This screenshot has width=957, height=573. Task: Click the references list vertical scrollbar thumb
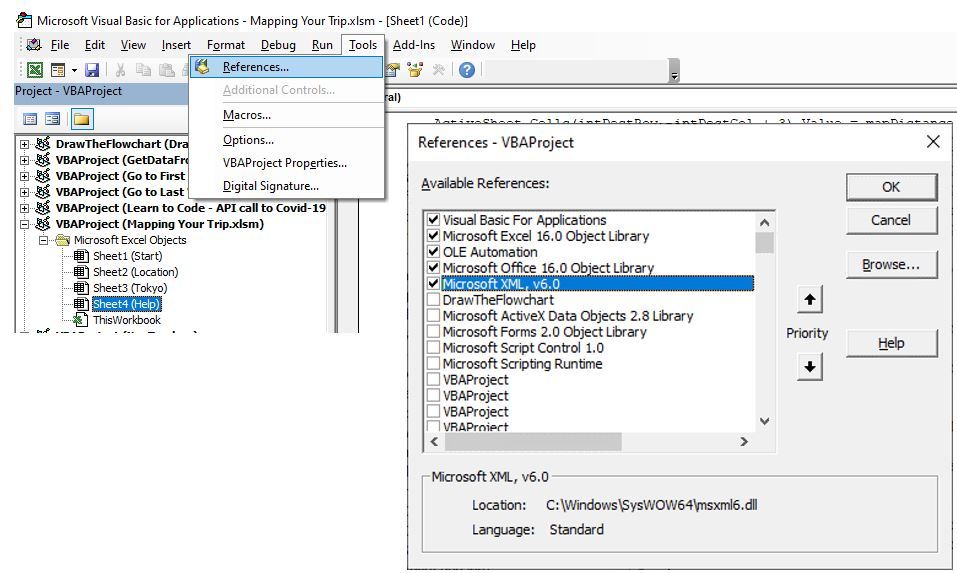[764, 242]
